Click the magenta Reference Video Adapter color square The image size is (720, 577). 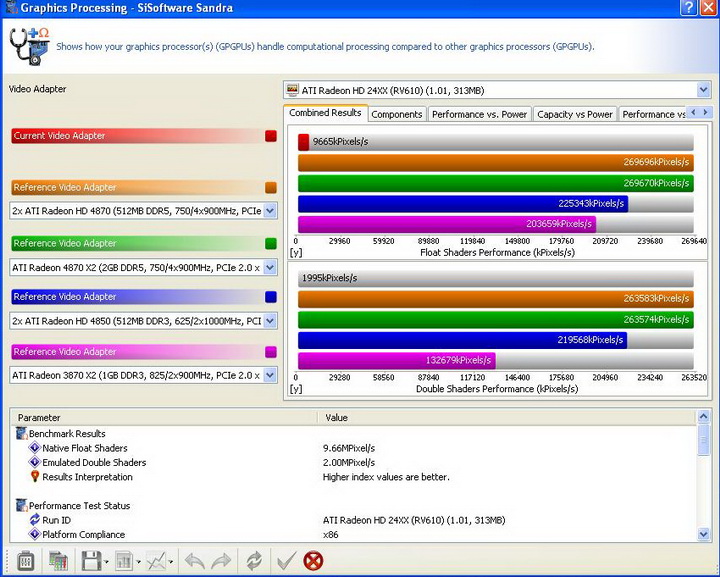[x=271, y=352]
